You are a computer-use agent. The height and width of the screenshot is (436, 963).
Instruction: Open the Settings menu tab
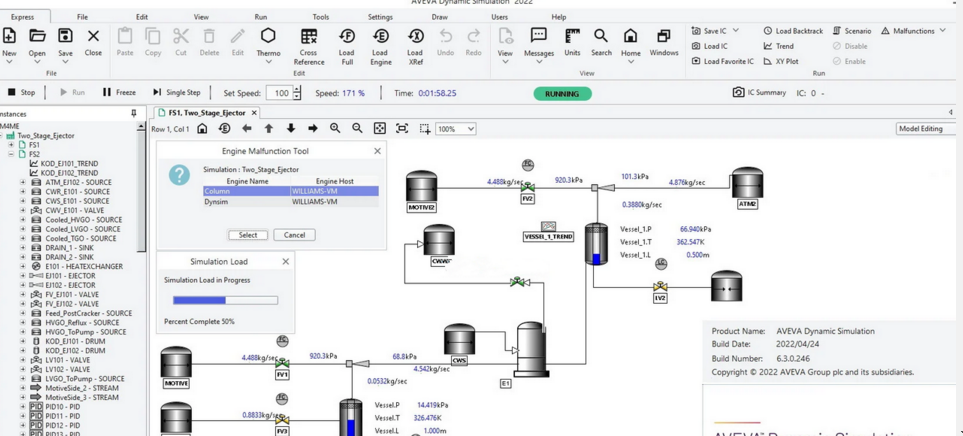[x=380, y=17]
